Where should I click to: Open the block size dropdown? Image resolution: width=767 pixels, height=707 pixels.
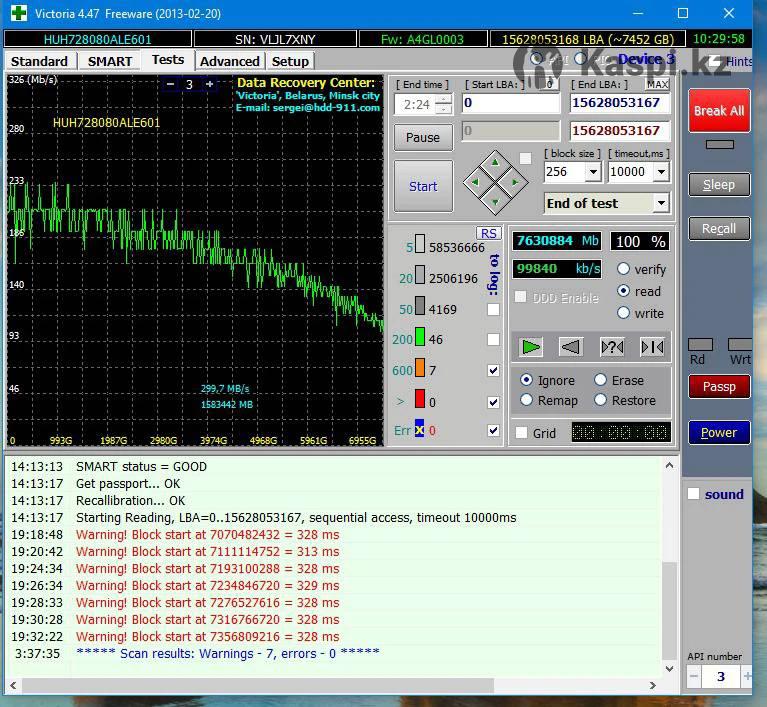pyautogui.click(x=593, y=172)
